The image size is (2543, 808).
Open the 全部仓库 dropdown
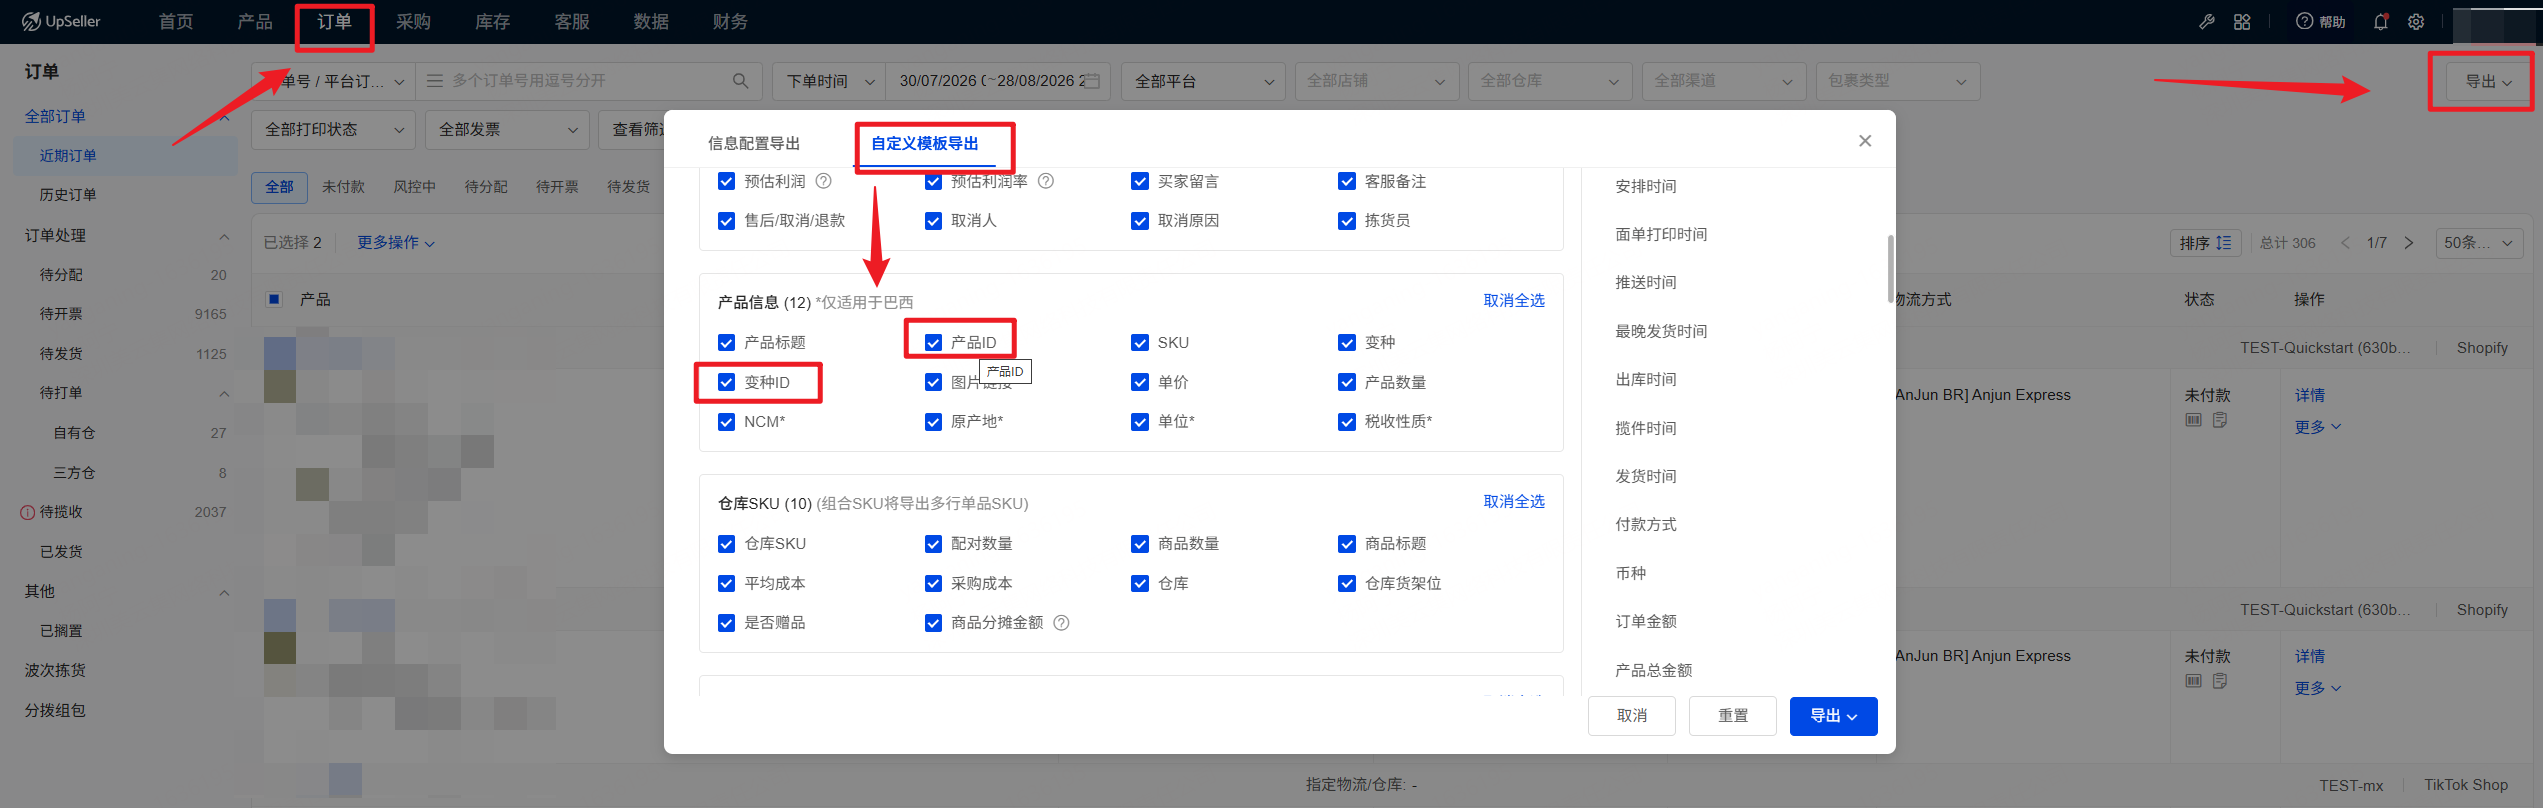click(x=1550, y=81)
